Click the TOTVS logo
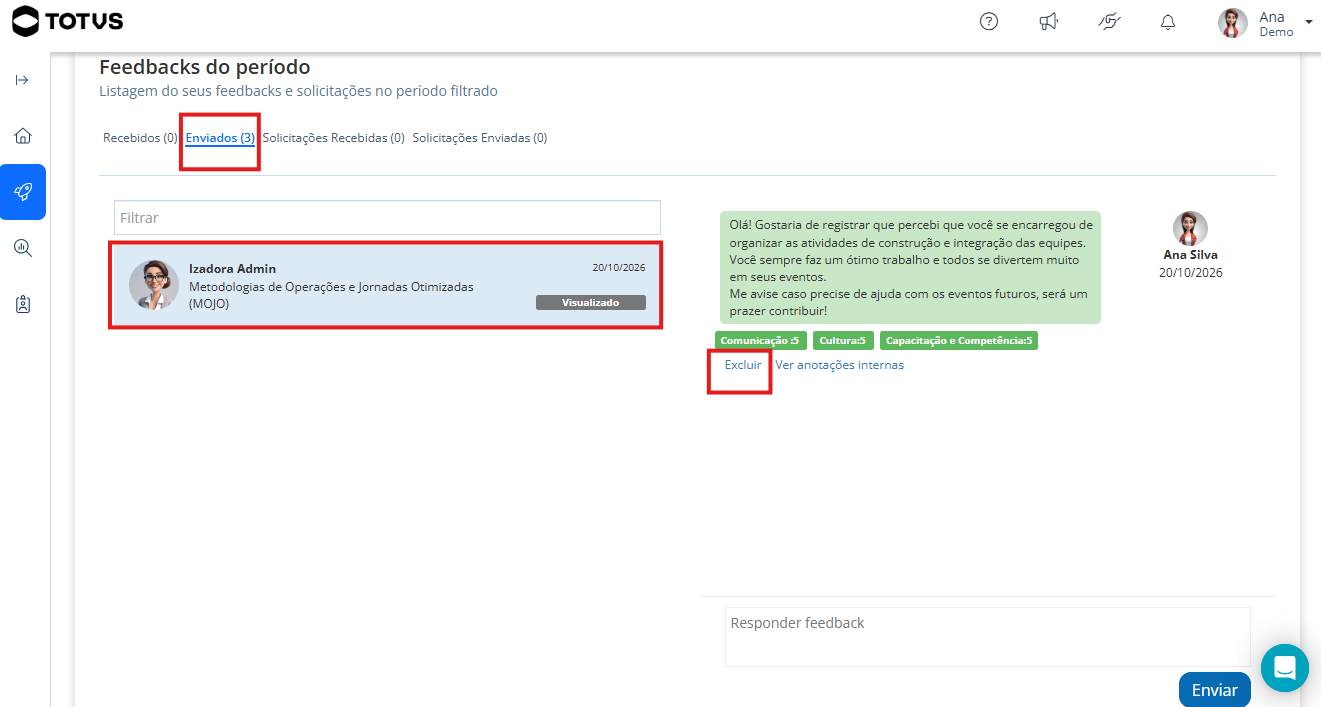The image size is (1321, 707). 68,20
